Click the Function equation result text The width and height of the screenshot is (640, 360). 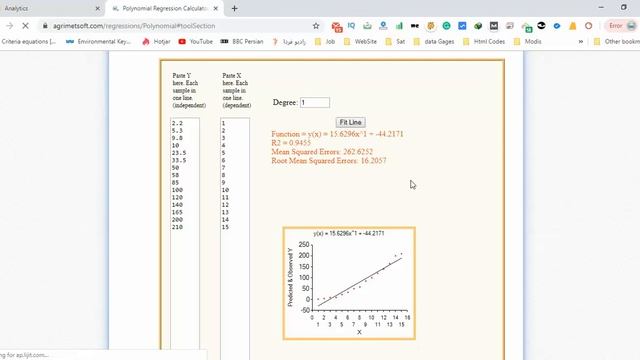(337, 134)
